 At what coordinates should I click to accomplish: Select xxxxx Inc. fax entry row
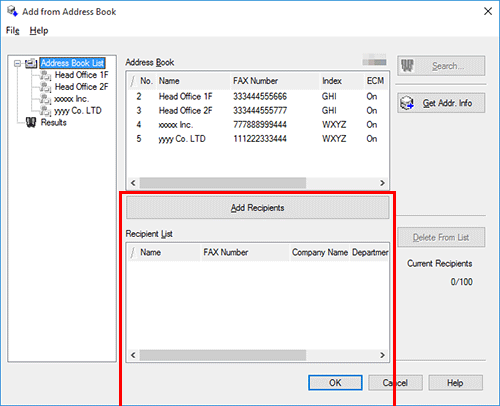click(x=257, y=125)
